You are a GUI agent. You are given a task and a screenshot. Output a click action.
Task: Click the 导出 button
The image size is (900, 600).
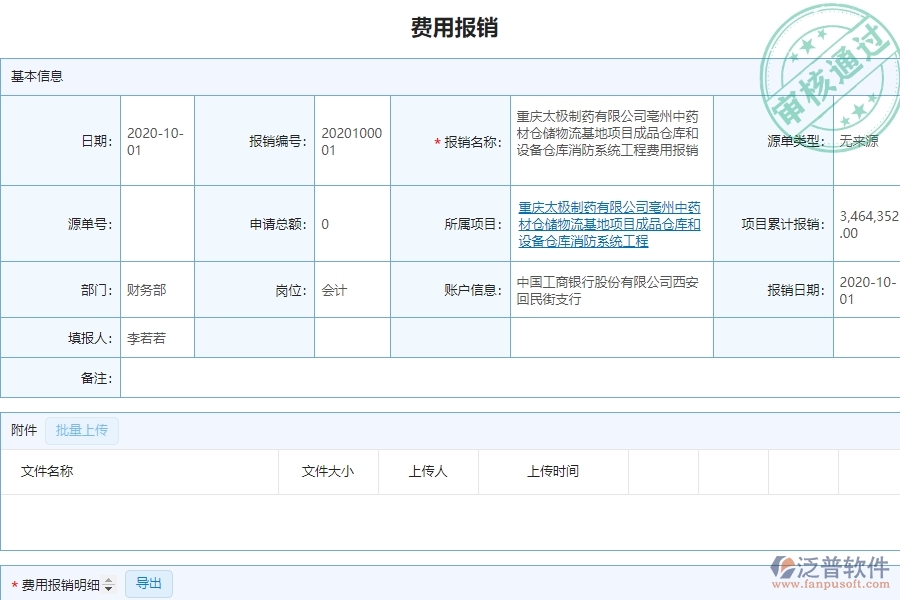(148, 583)
